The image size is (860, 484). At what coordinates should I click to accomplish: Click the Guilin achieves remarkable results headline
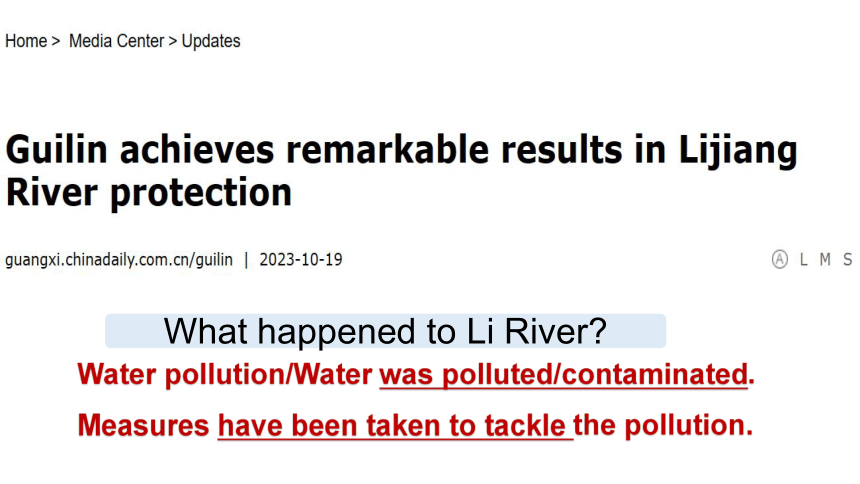coord(401,171)
